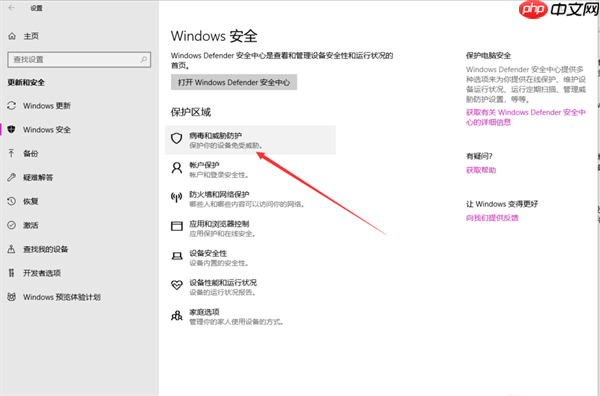Open 病毒和威胁防护 protection area
Screen dimensions: 600x396
point(250,140)
